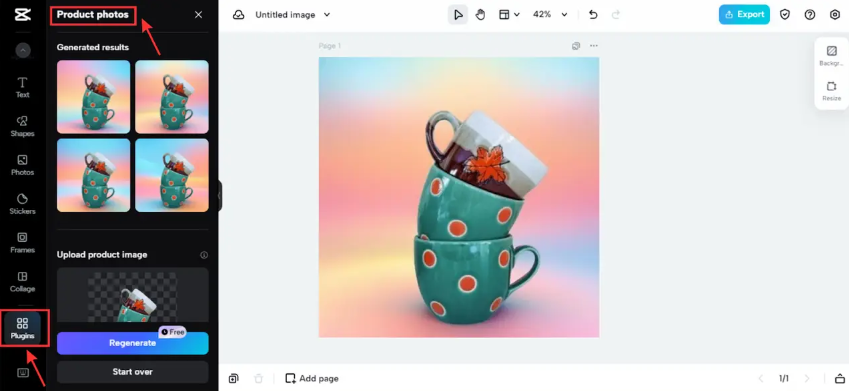Open the Frames panel
849x391 pixels.
pyautogui.click(x=22, y=243)
